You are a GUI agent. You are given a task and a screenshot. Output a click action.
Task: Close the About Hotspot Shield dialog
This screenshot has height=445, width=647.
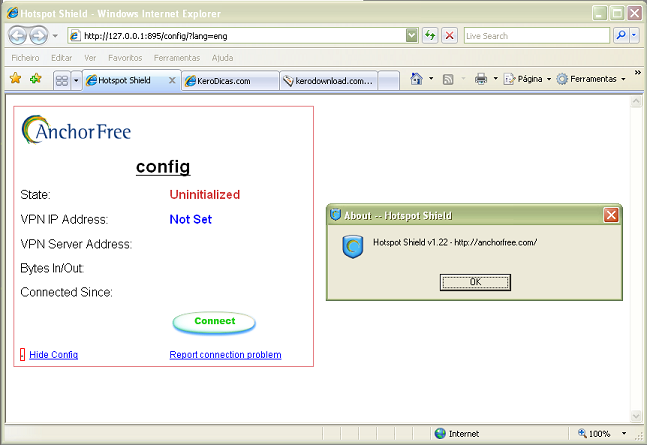(611, 215)
